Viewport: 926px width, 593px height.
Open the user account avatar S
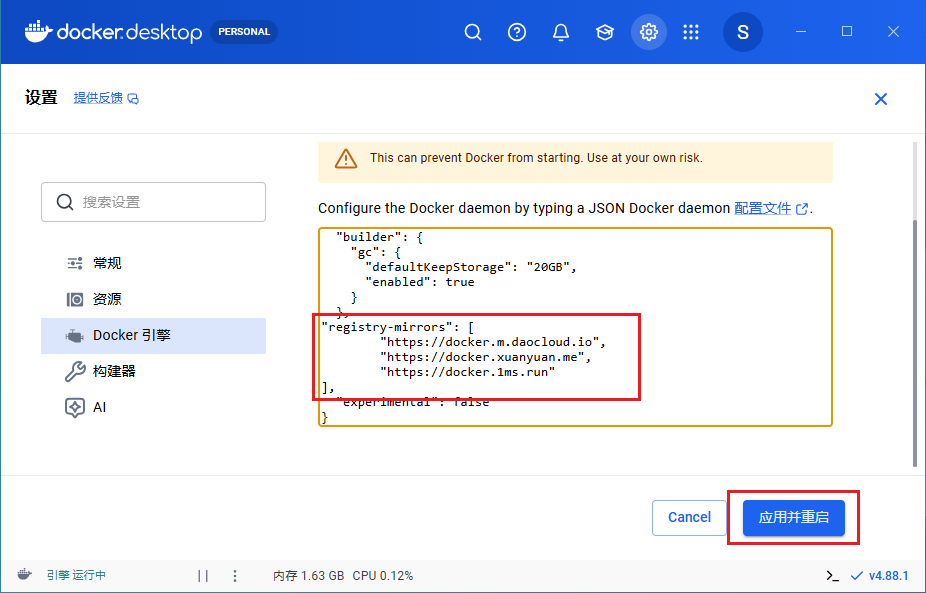click(x=742, y=32)
